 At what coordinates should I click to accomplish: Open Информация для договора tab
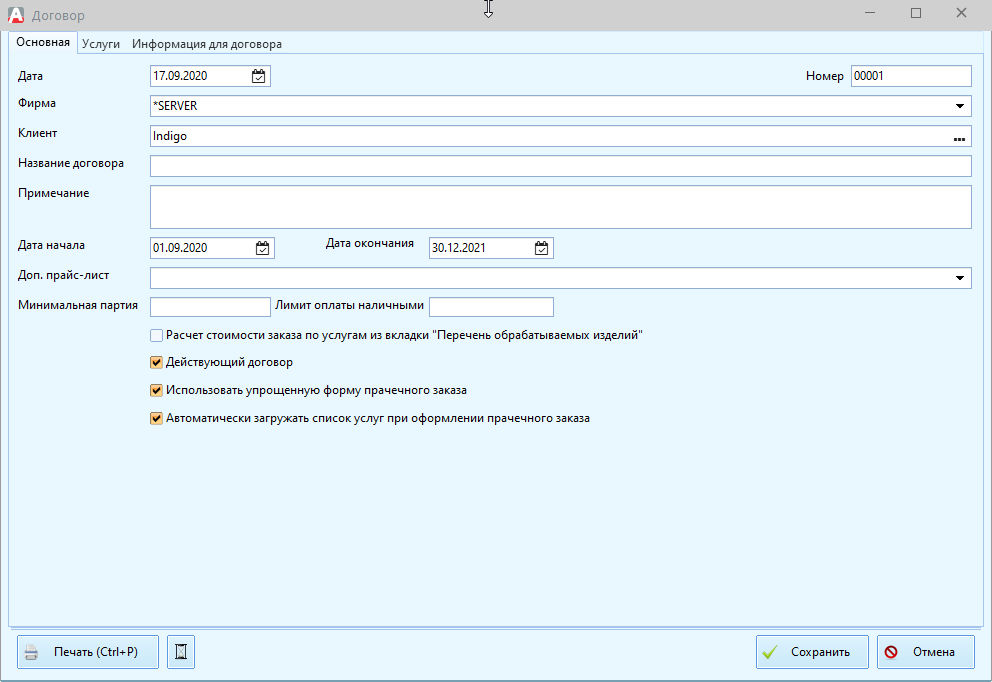pos(207,44)
